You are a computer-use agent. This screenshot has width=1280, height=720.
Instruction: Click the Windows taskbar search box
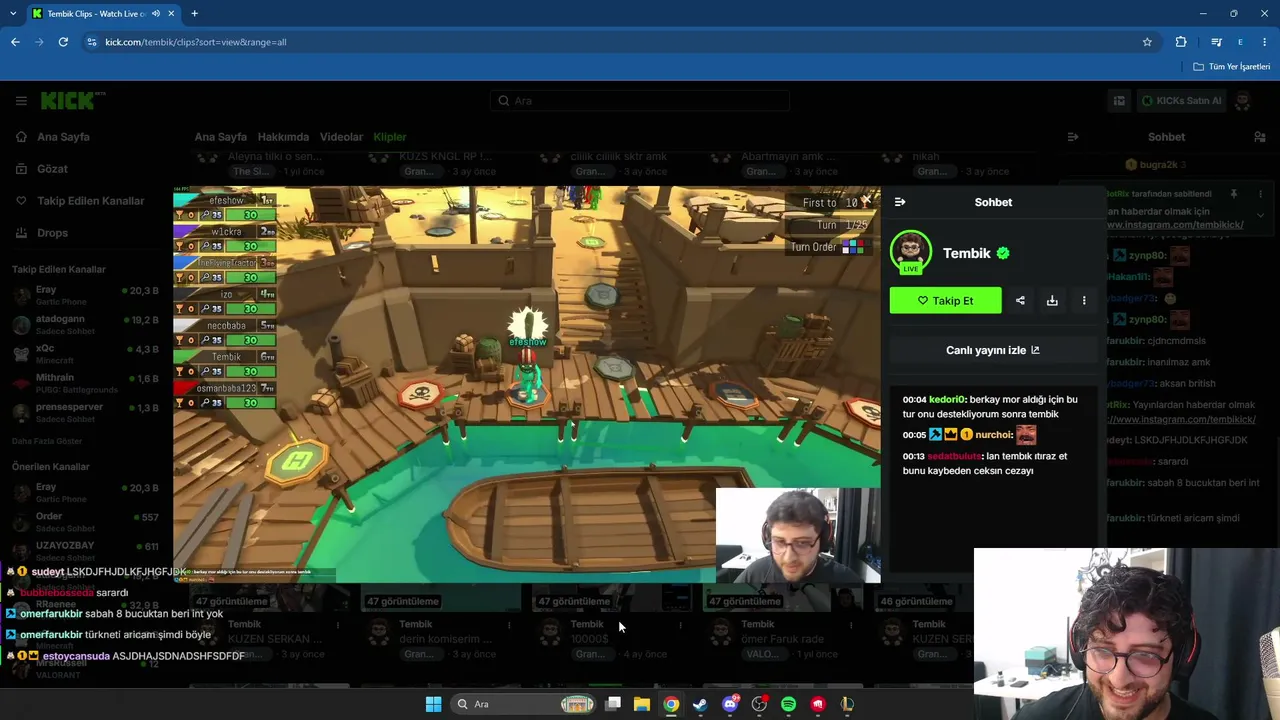[x=524, y=704]
